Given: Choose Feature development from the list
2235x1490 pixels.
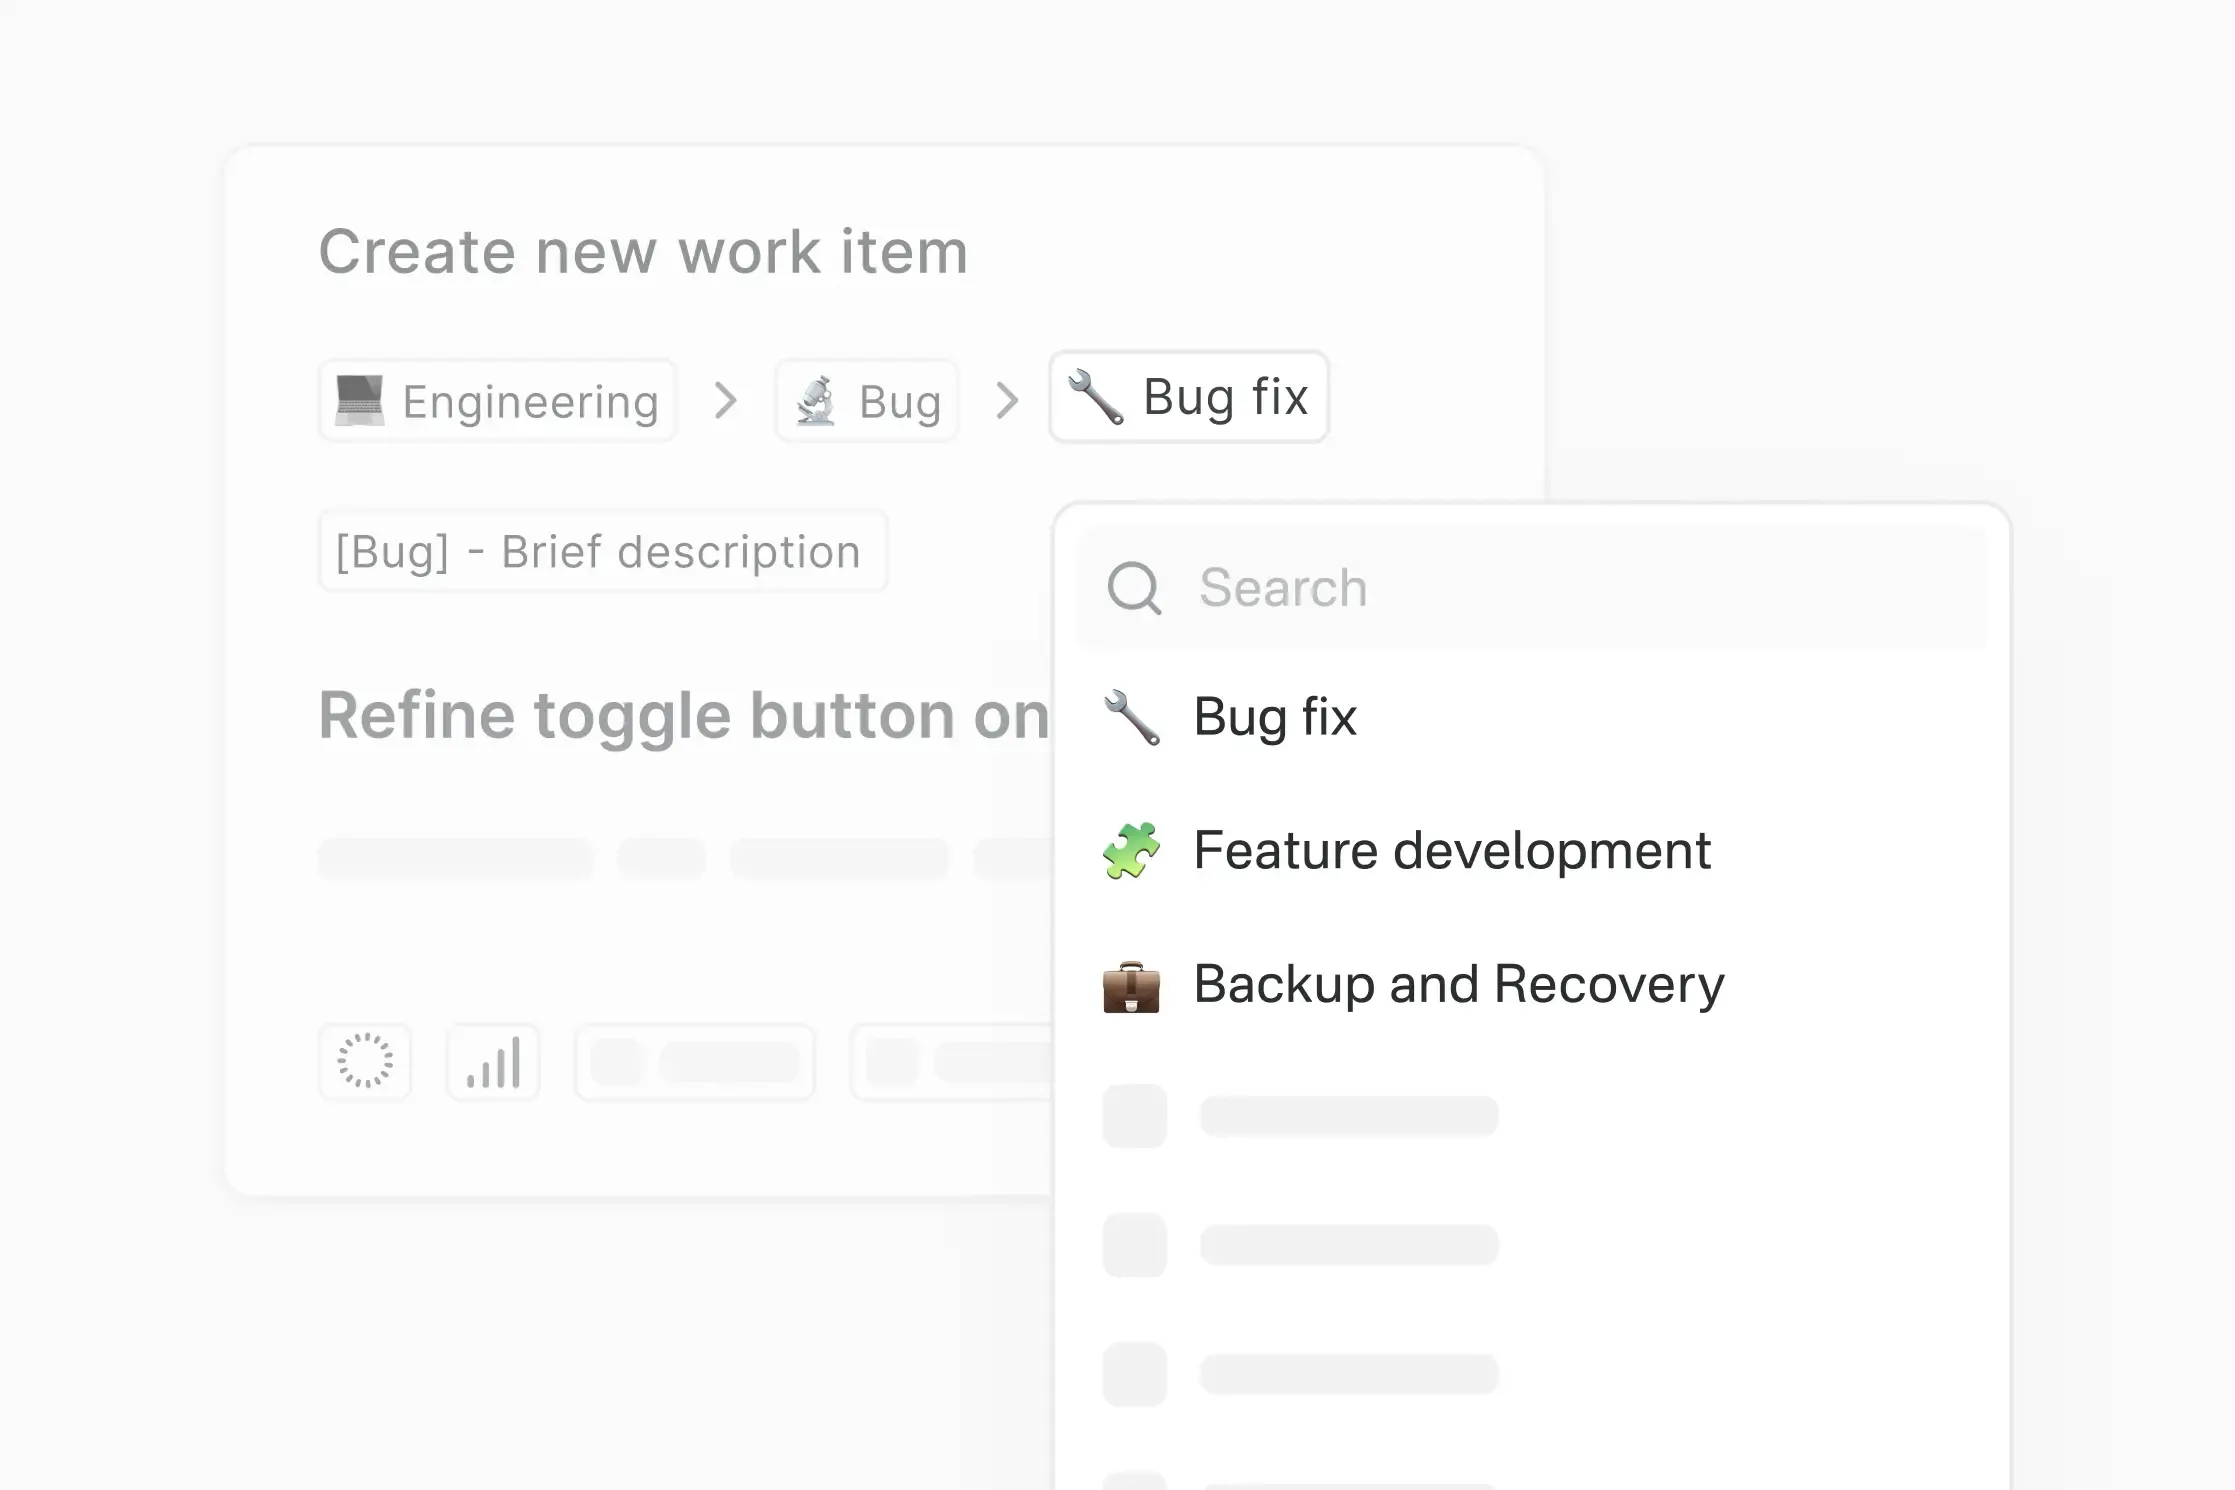Looking at the screenshot, I should (x=1452, y=851).
